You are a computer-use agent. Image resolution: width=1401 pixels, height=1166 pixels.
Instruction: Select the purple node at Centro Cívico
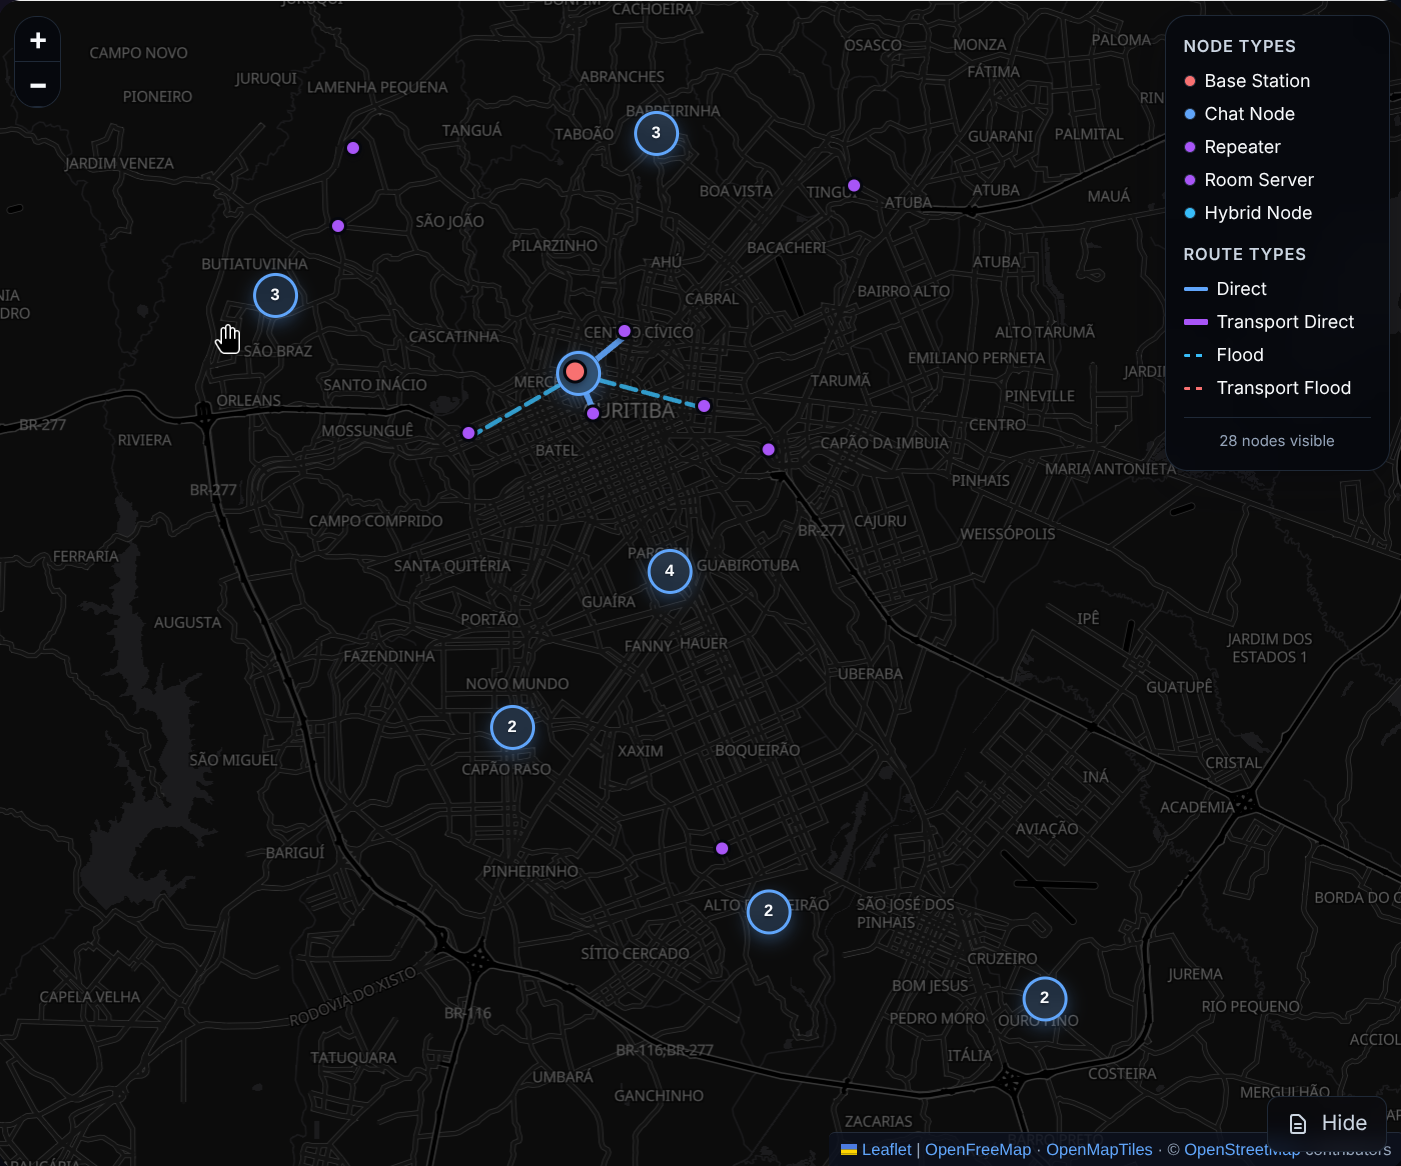click(x=625, y=331)
